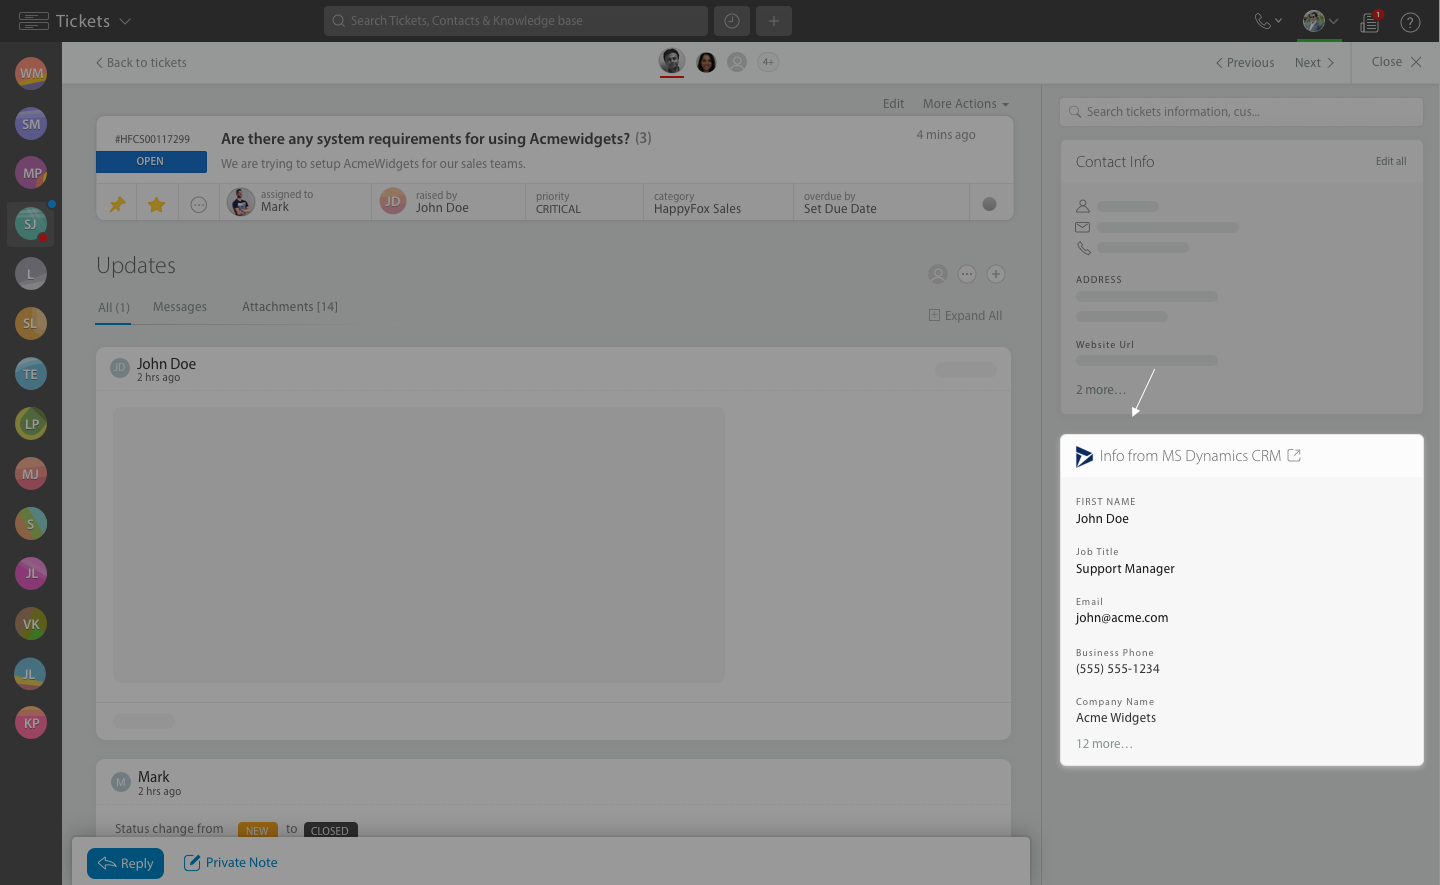
Task: Type in the ticket search field
Action: coord(1240,111)
